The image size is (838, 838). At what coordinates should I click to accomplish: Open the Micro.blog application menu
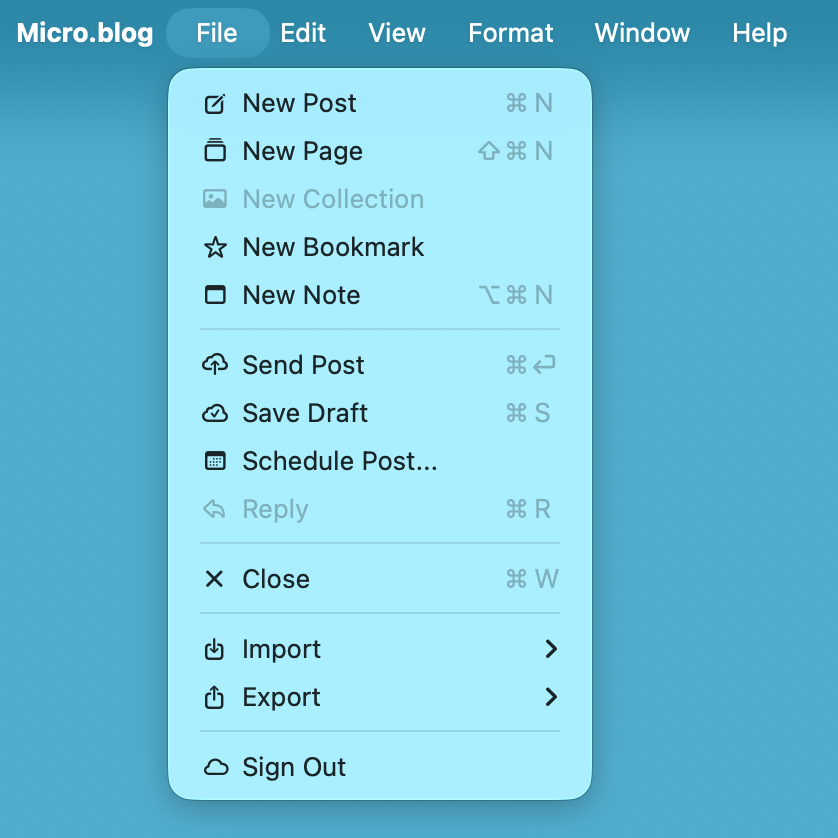(85, 33)
